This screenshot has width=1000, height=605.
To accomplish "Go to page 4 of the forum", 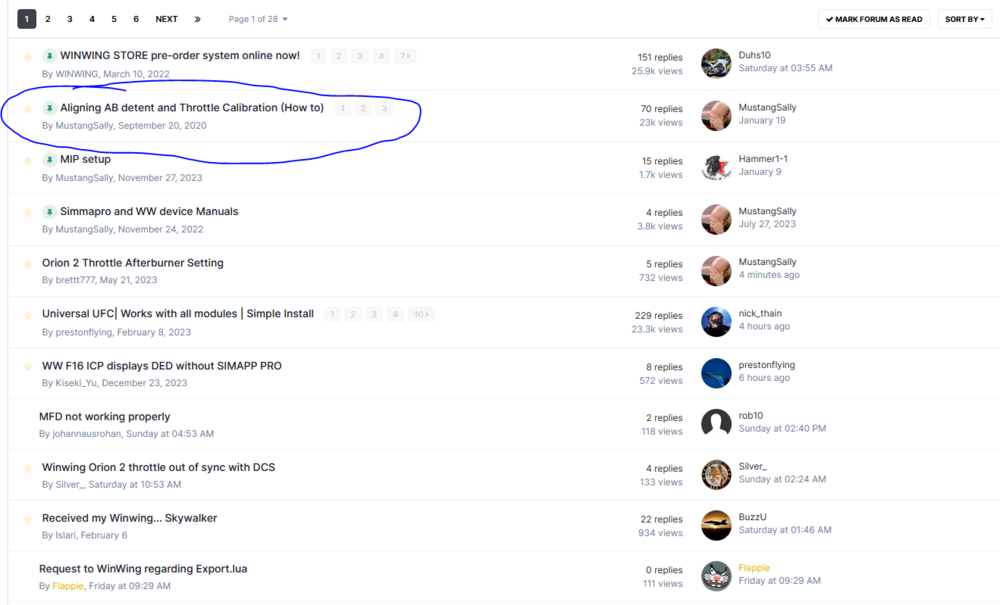I will (x=92, y=19).
